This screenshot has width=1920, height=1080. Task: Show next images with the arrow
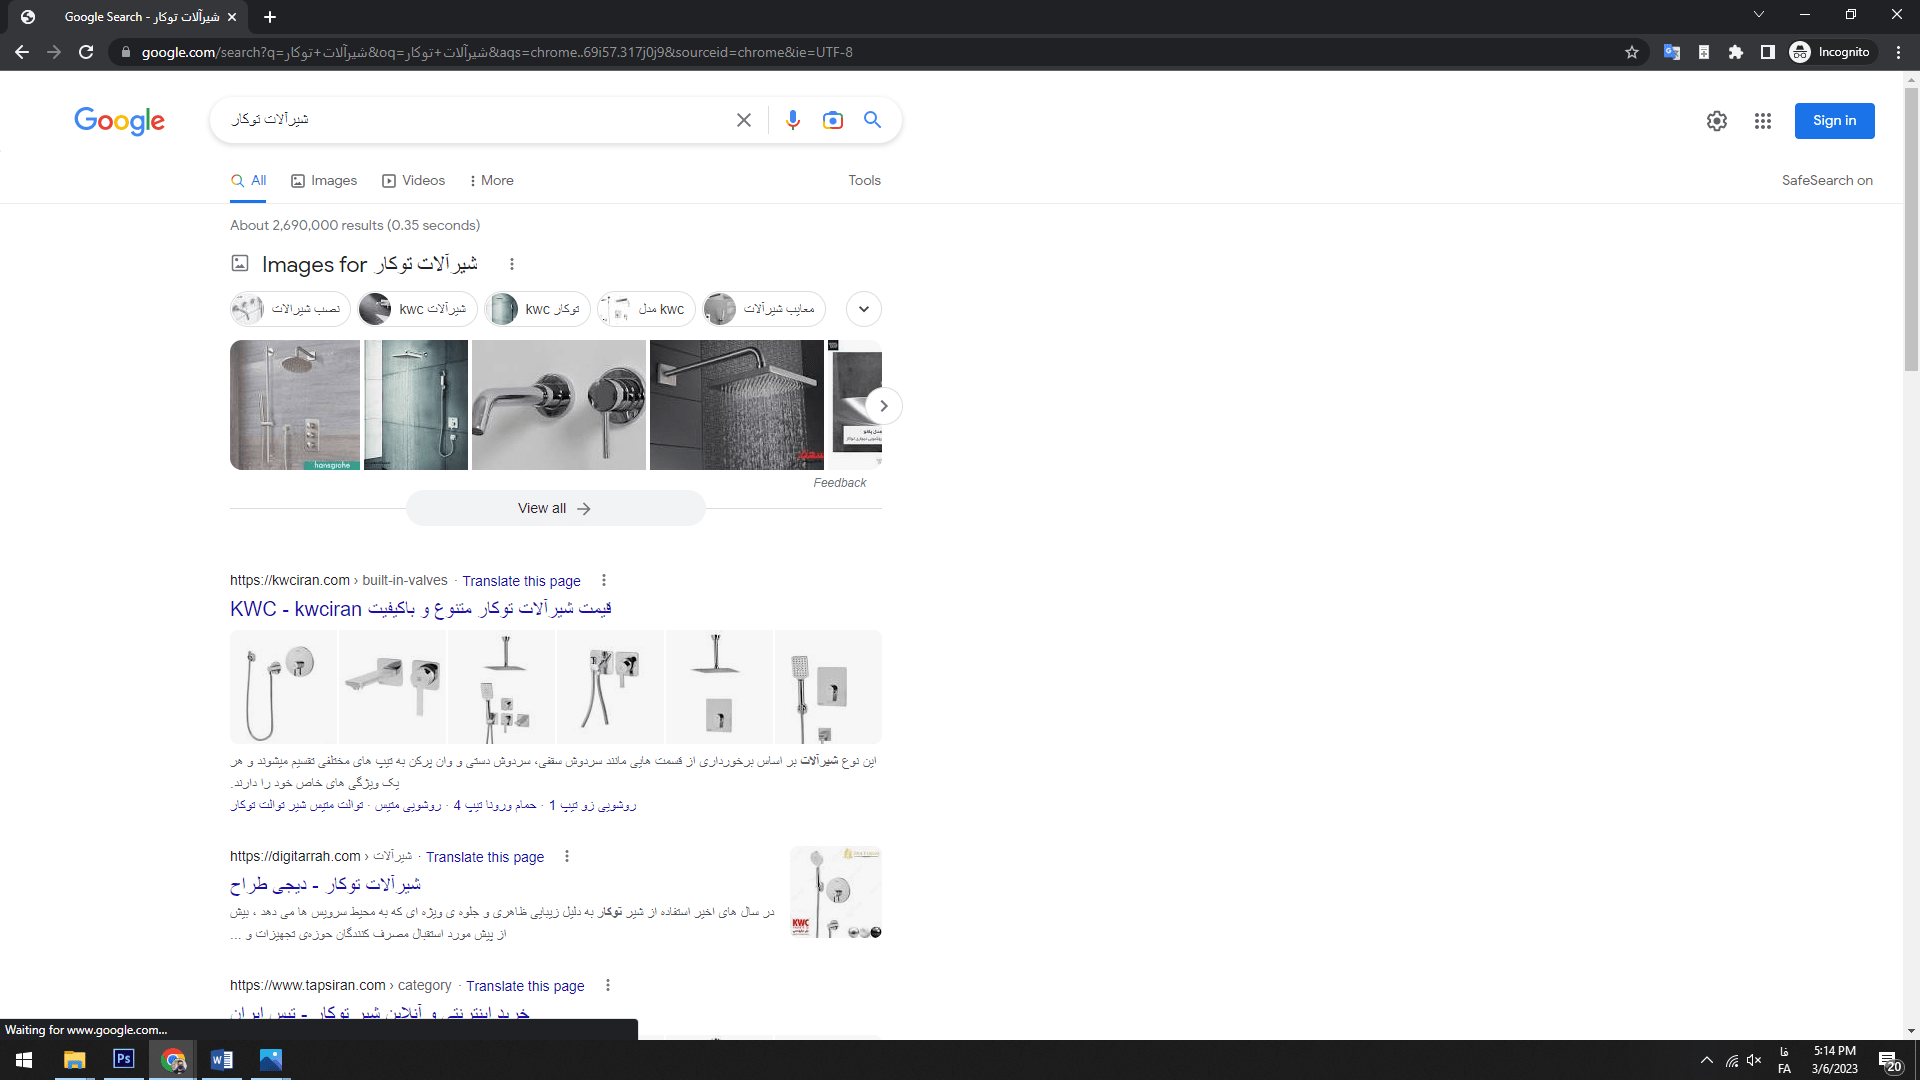(x=884, y=406)
